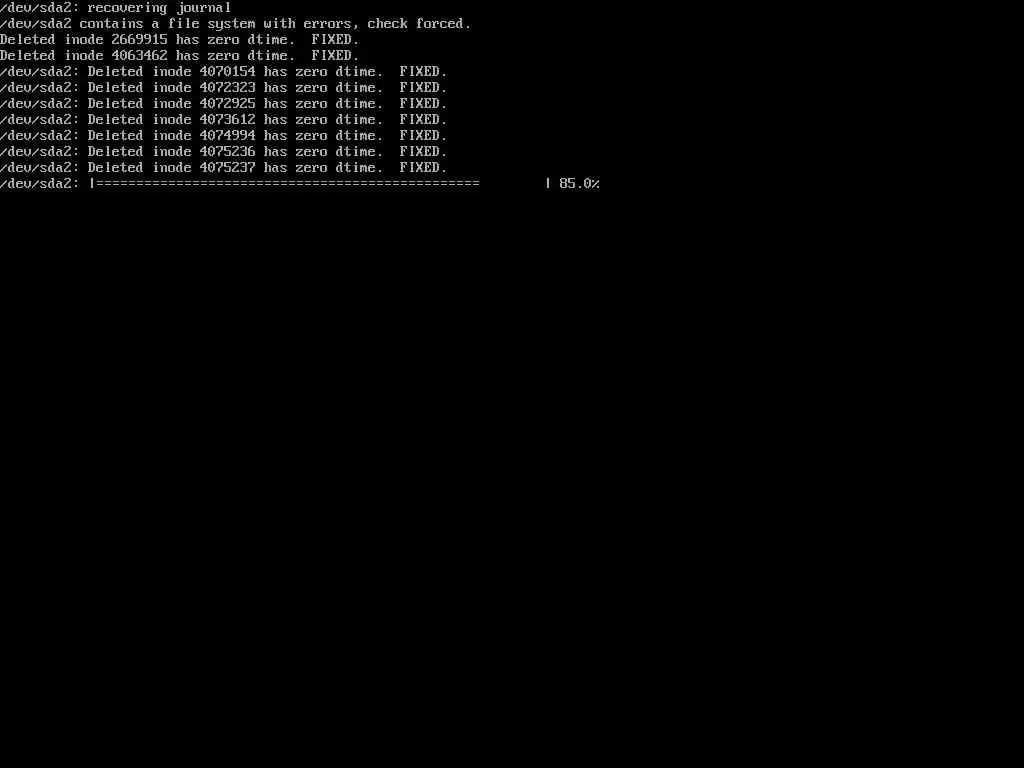Click inode number 4072925
Screen dimensions: 1024x768
[228, 104]
